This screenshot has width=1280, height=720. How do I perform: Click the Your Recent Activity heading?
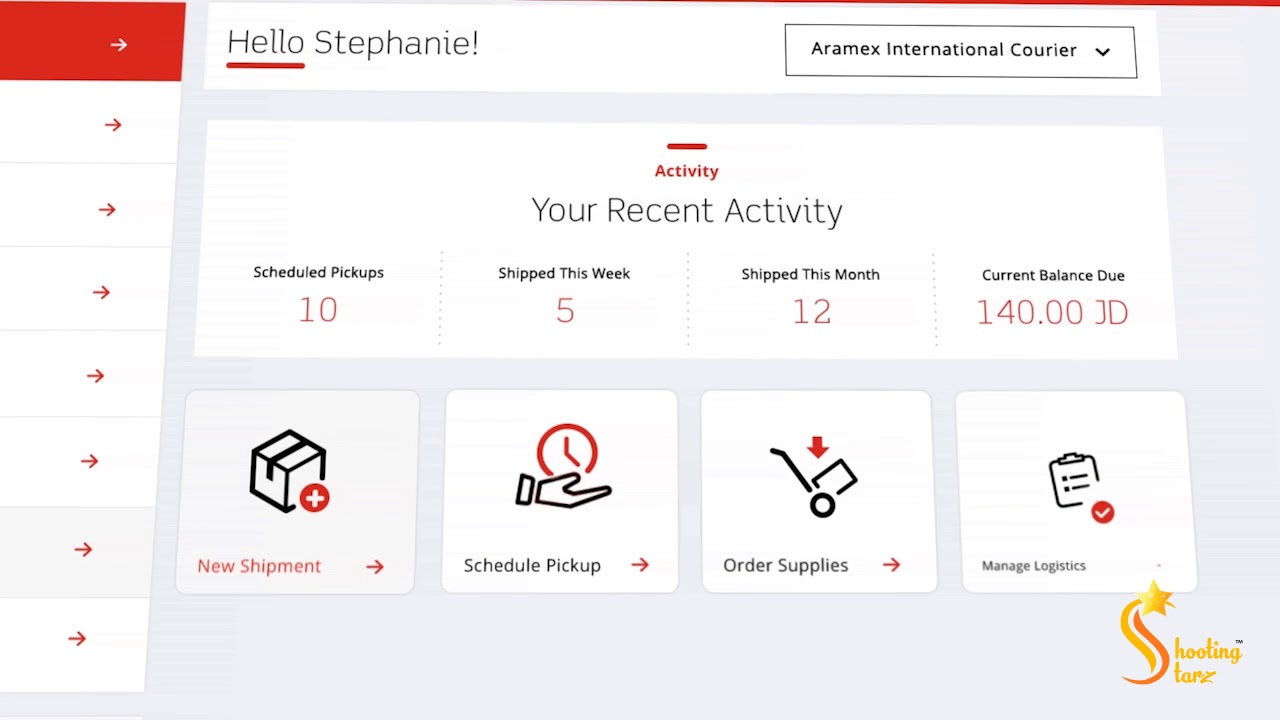tap(687, 211)
